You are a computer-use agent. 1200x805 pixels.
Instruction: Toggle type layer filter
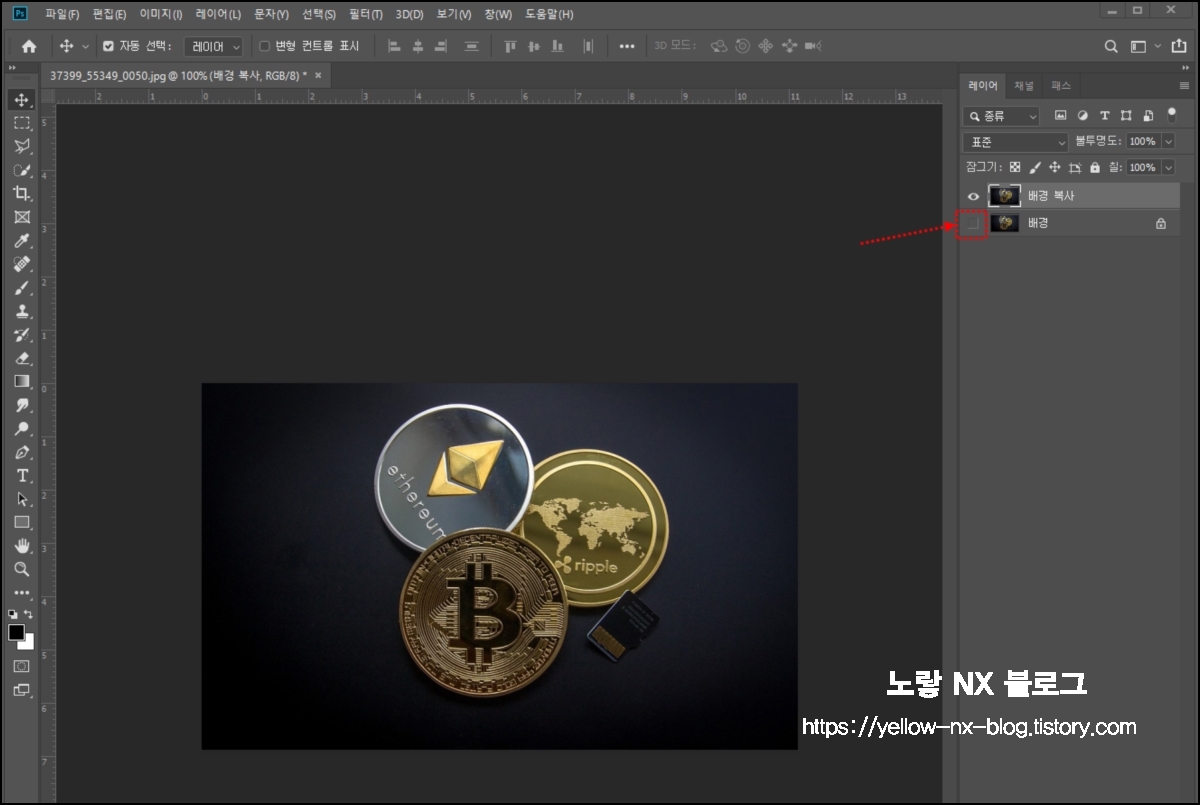coord(1105,116)
